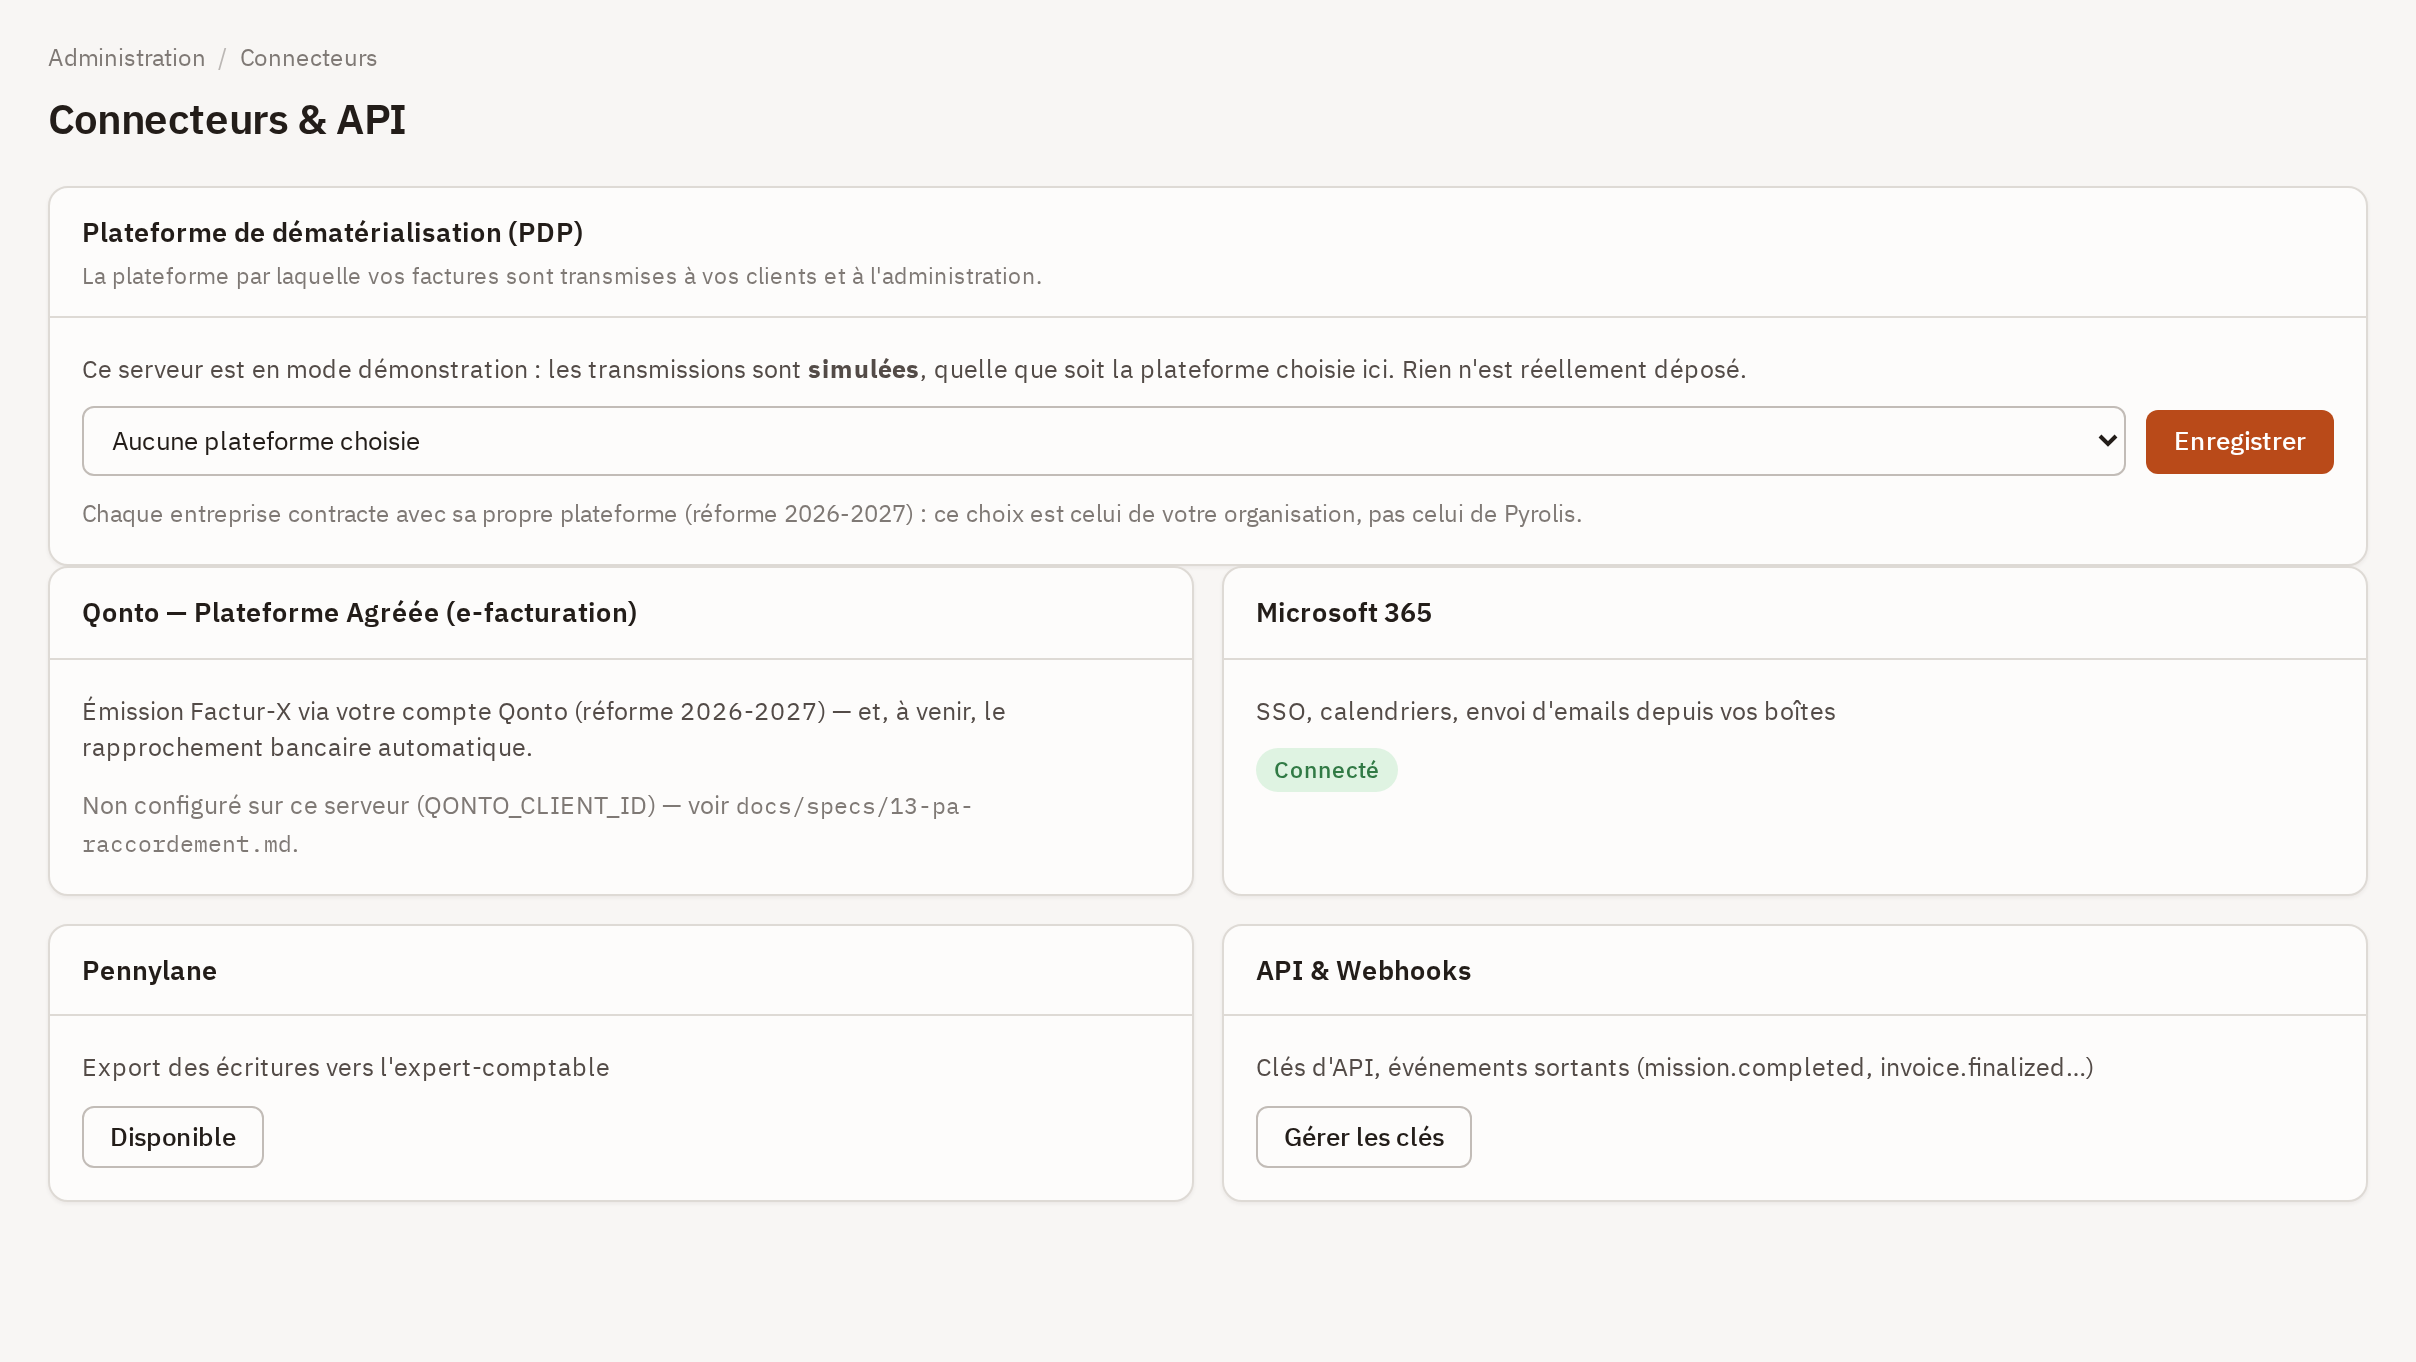2416x1362 pixels.
Task: Click 'SSO, calendriers, envoi d'emails' description
Action: click(1545, 712)
